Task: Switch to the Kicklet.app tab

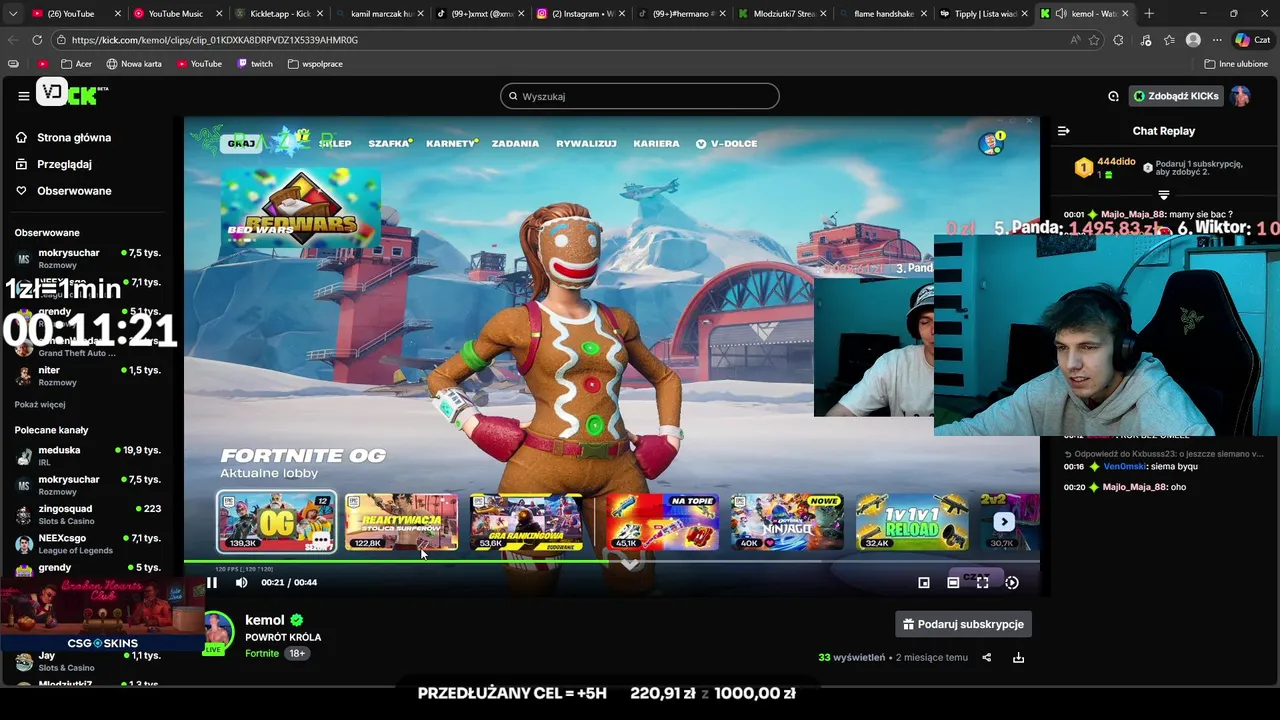Action: pos(277,14)
